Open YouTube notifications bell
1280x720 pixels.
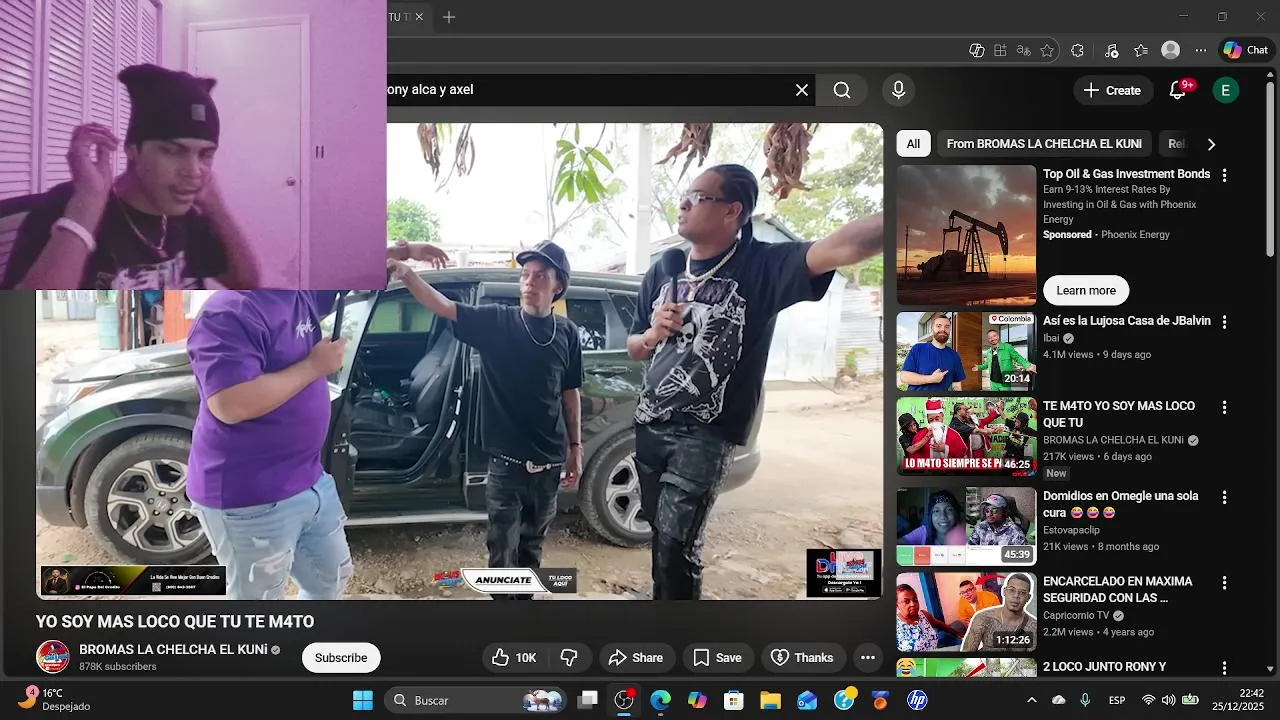(x=1178, y=90)
